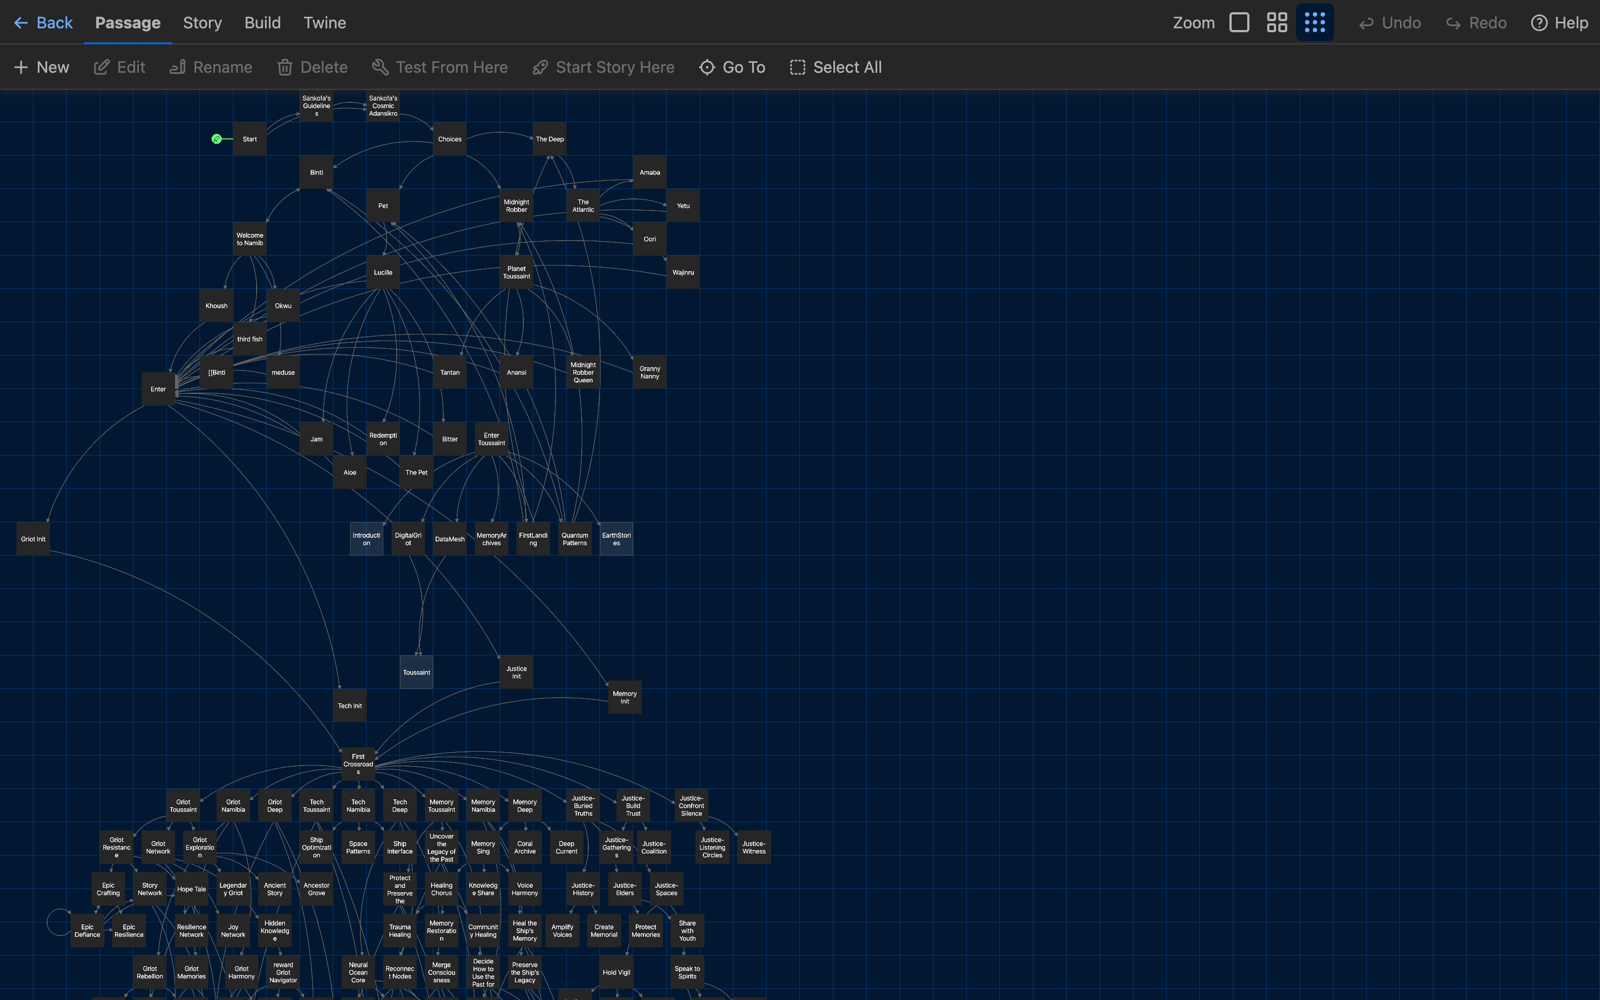Select the third fish passage
1600x1000 pixels.
click(250, 339)
